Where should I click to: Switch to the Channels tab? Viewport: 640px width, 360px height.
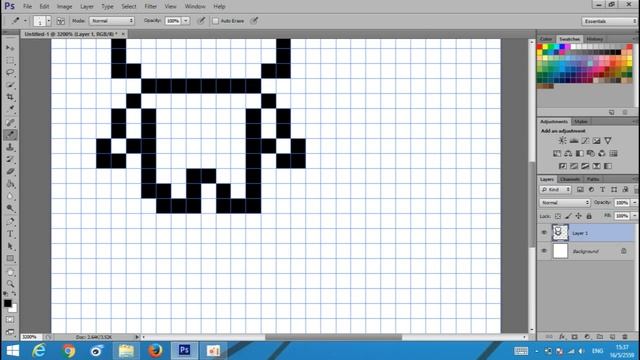[570, 179]
